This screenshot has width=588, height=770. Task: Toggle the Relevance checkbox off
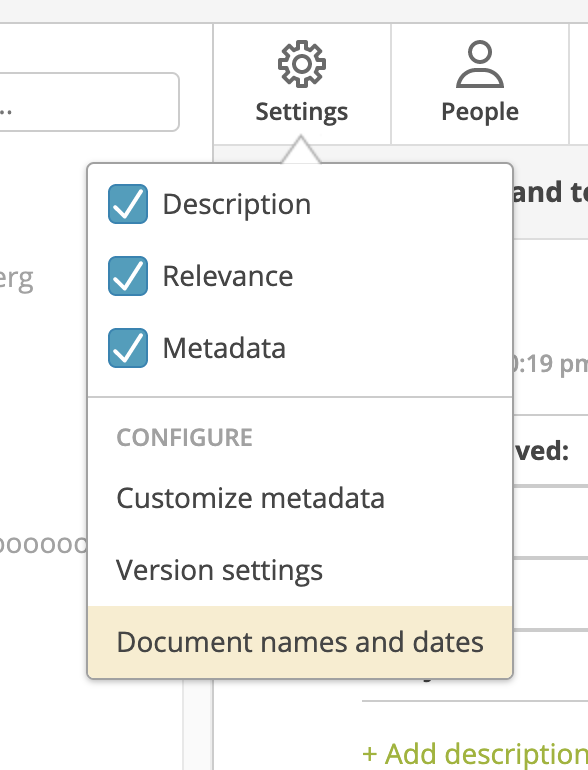point(128,276)
